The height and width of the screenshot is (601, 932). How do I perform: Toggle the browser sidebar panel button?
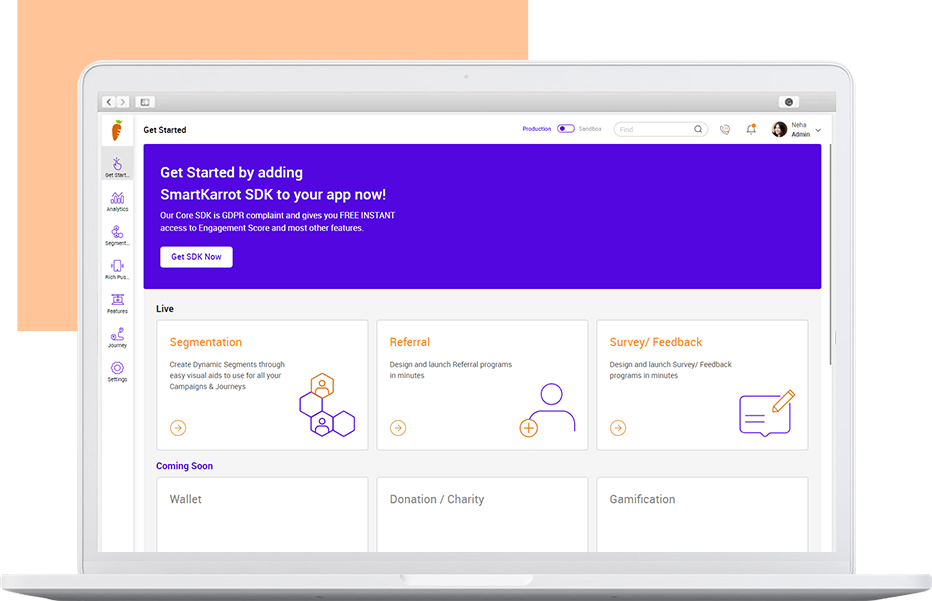click(144, 102)
